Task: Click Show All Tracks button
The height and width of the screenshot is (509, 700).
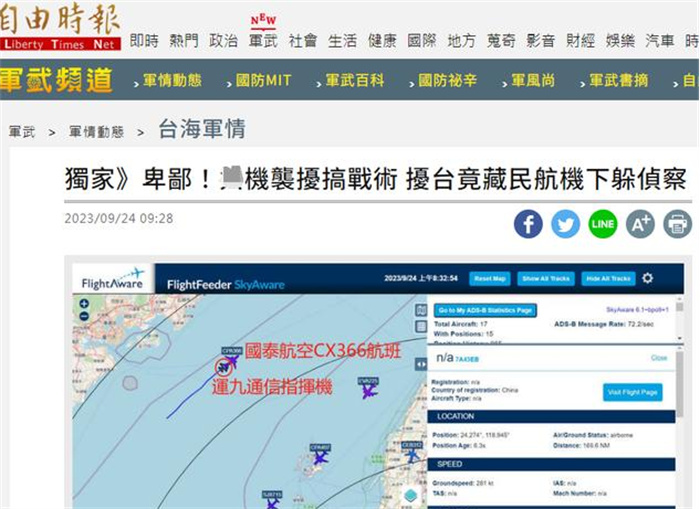Action: (x=546, y=279)
